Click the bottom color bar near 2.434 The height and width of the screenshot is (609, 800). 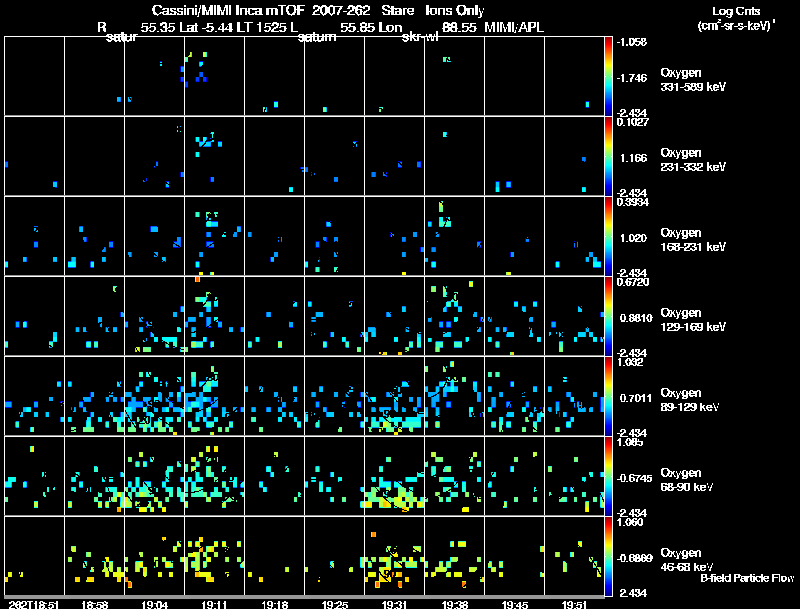click(x=608, y=556)
